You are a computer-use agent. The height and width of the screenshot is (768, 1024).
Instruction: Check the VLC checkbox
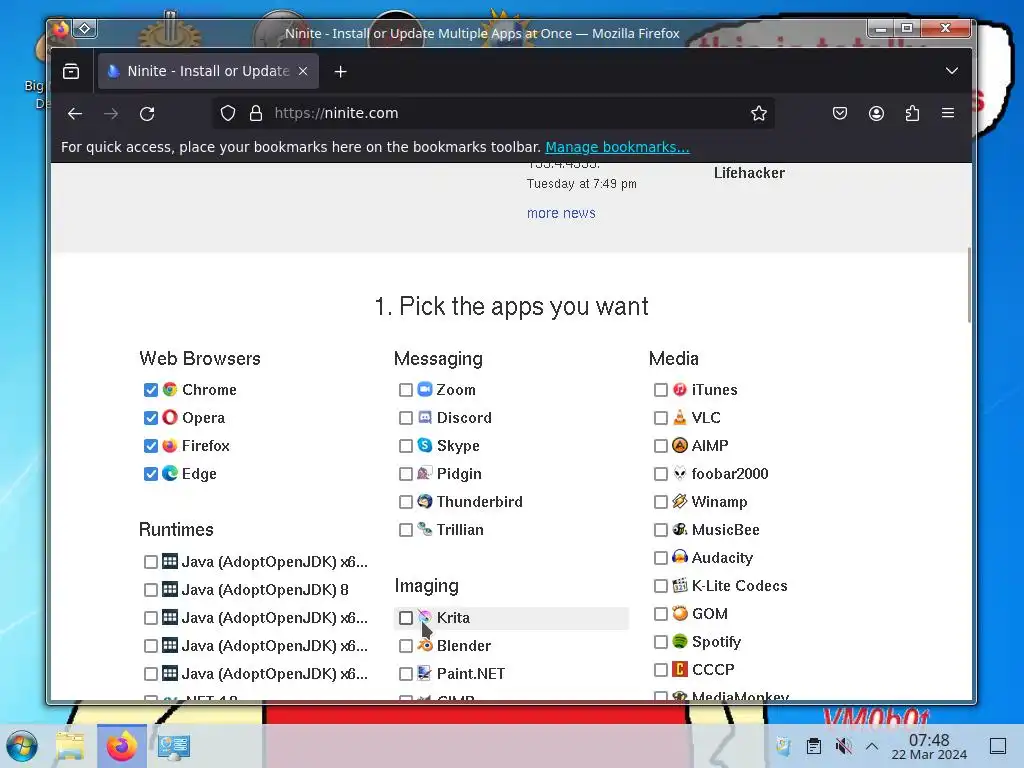(660, 418)
